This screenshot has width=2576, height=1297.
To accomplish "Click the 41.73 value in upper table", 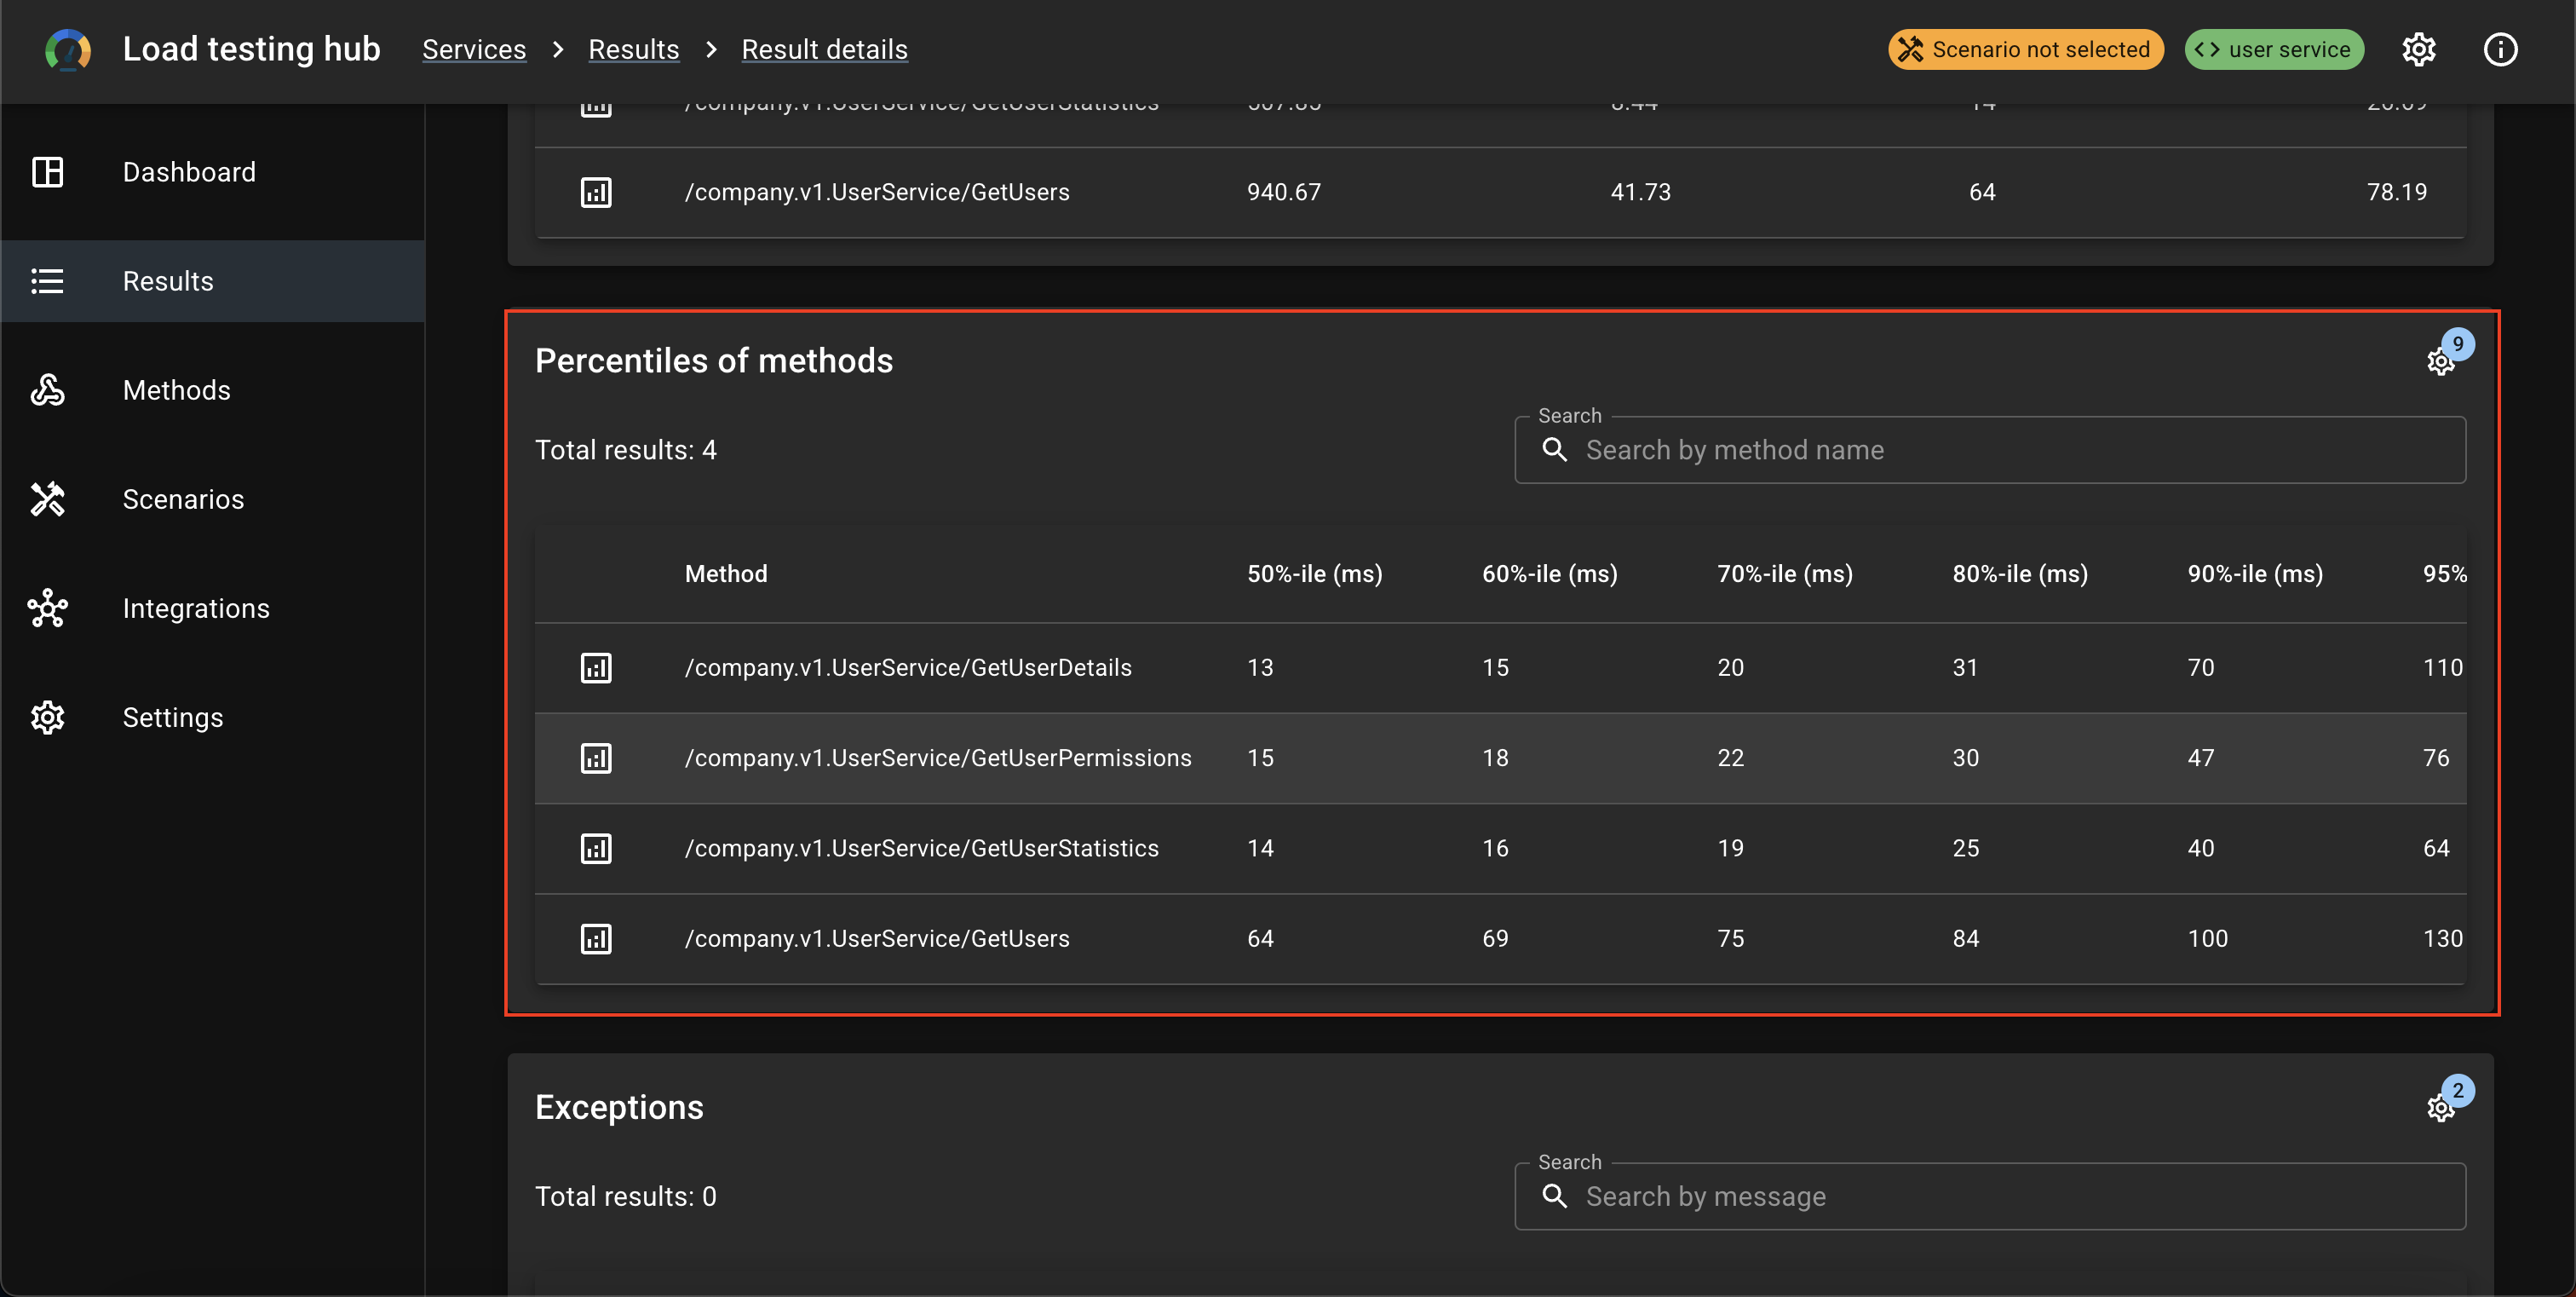I will coord(1641,192).
